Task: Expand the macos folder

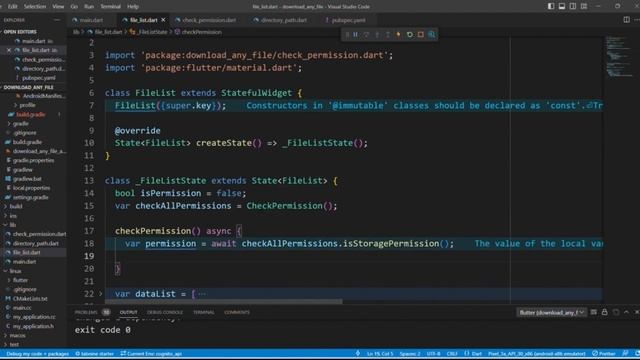Action: coord(17,335)
